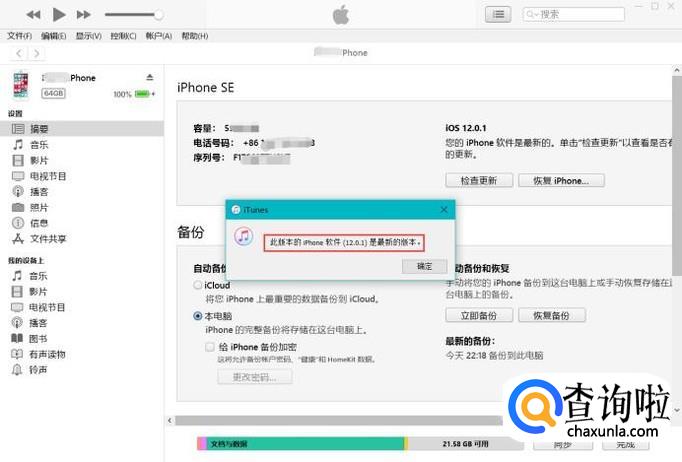Enable 给 iPhone 备份加密 checkbox
Viewport: 682px width, 462px height.
pos(210,347)
